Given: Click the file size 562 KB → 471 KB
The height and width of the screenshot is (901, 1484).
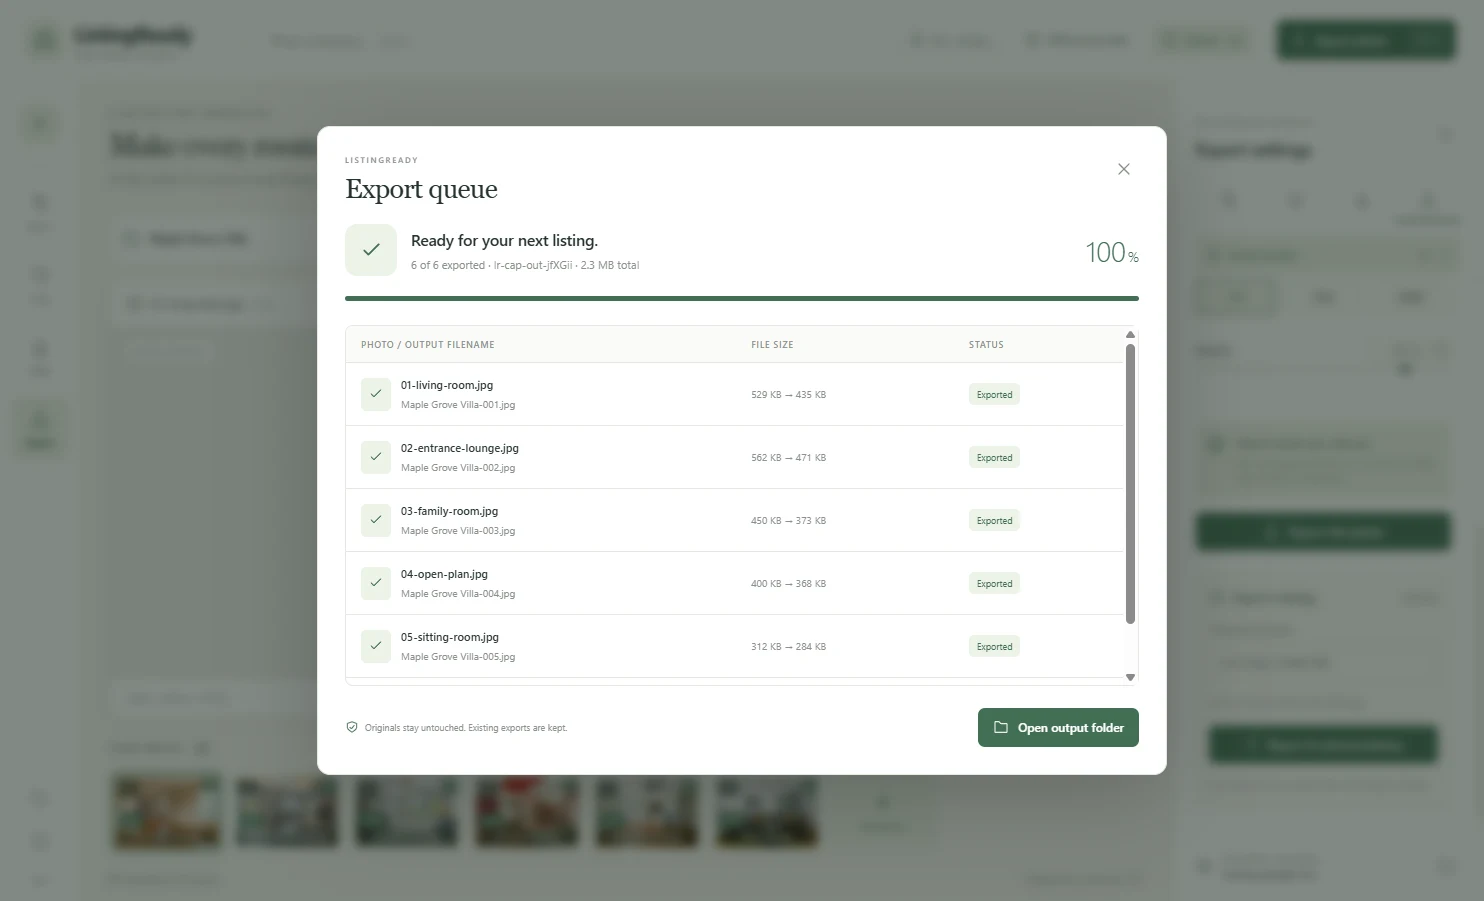Looking at the screenshot, I should pyautogui.click(x=789, y=458).
